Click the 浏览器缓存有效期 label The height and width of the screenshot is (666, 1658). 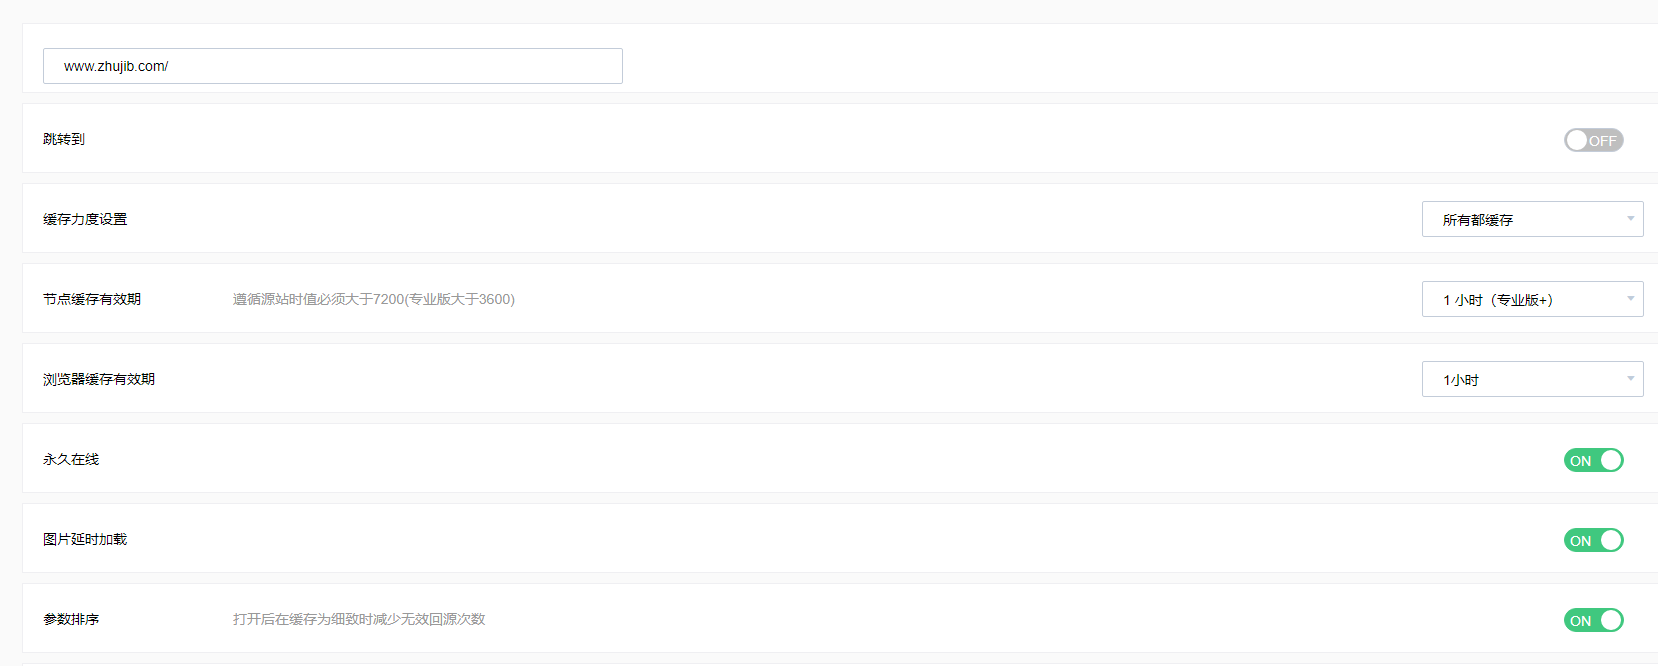click(x=99, y=379)
